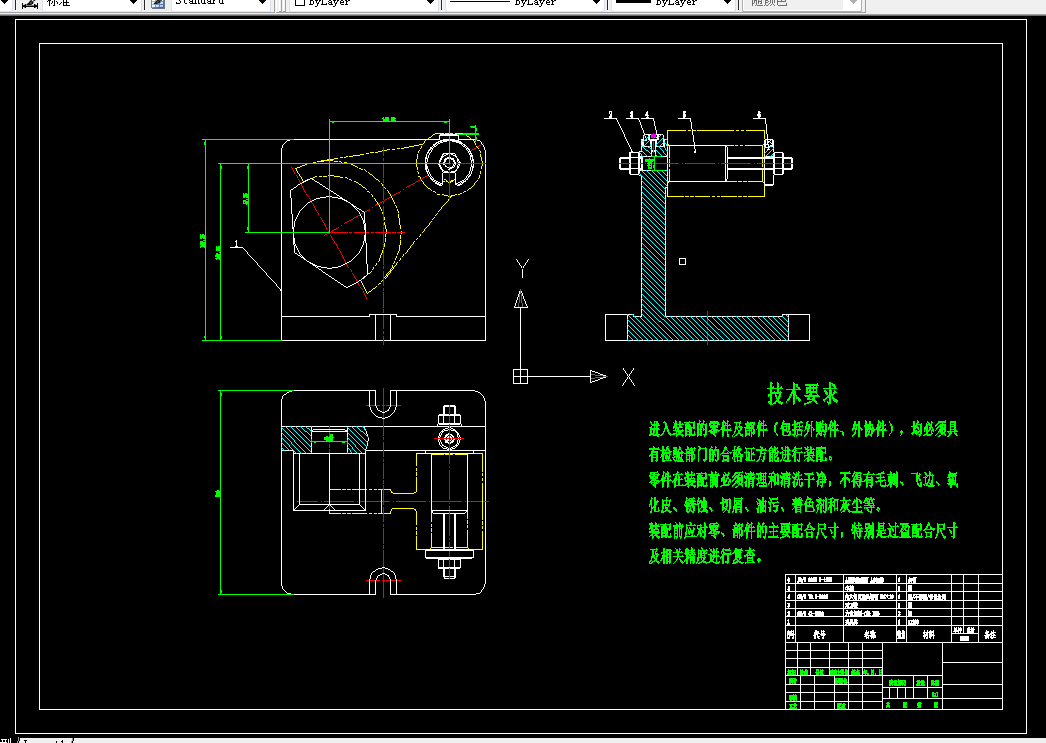Select the 材料 header in parts table

pyautogui.click(x=929, y=635)
